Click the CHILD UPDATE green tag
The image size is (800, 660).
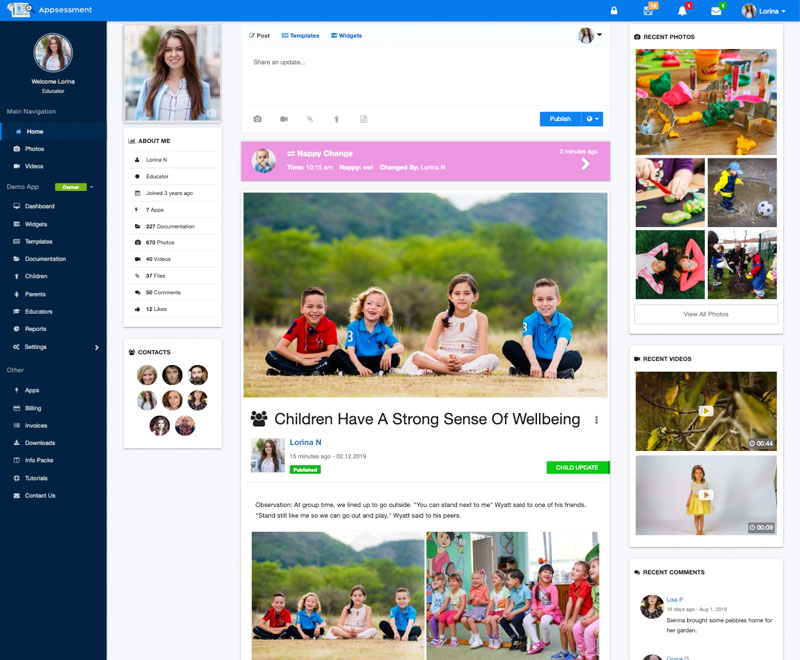[x=578, y=467]
